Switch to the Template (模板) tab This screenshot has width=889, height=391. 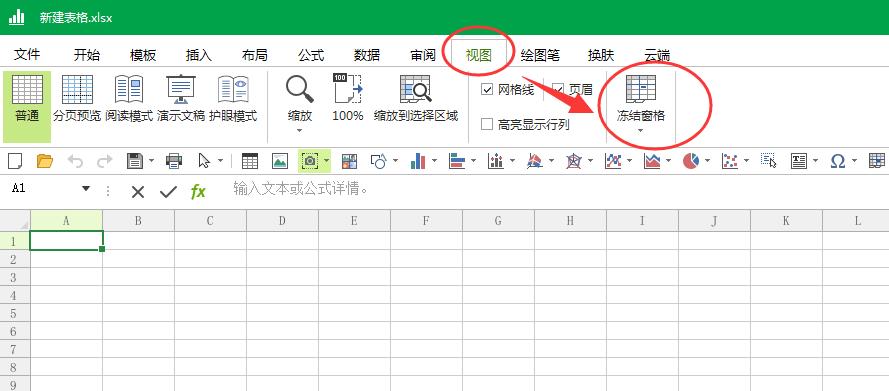pyautogui.click(x=143, y=55)
